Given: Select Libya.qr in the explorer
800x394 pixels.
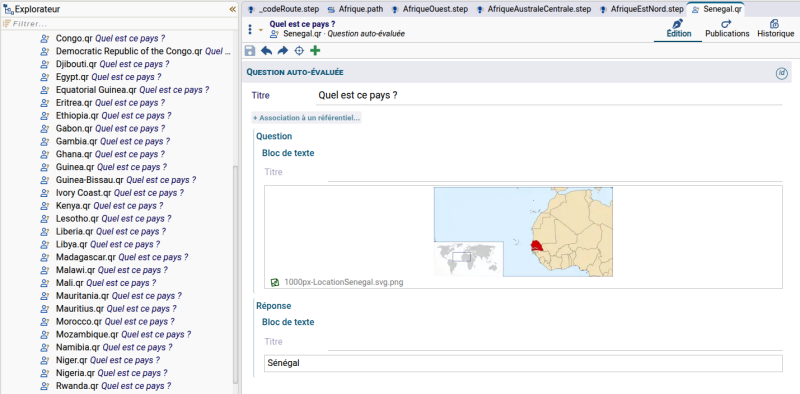Looking at the screenshot, I should pos(100,244).
